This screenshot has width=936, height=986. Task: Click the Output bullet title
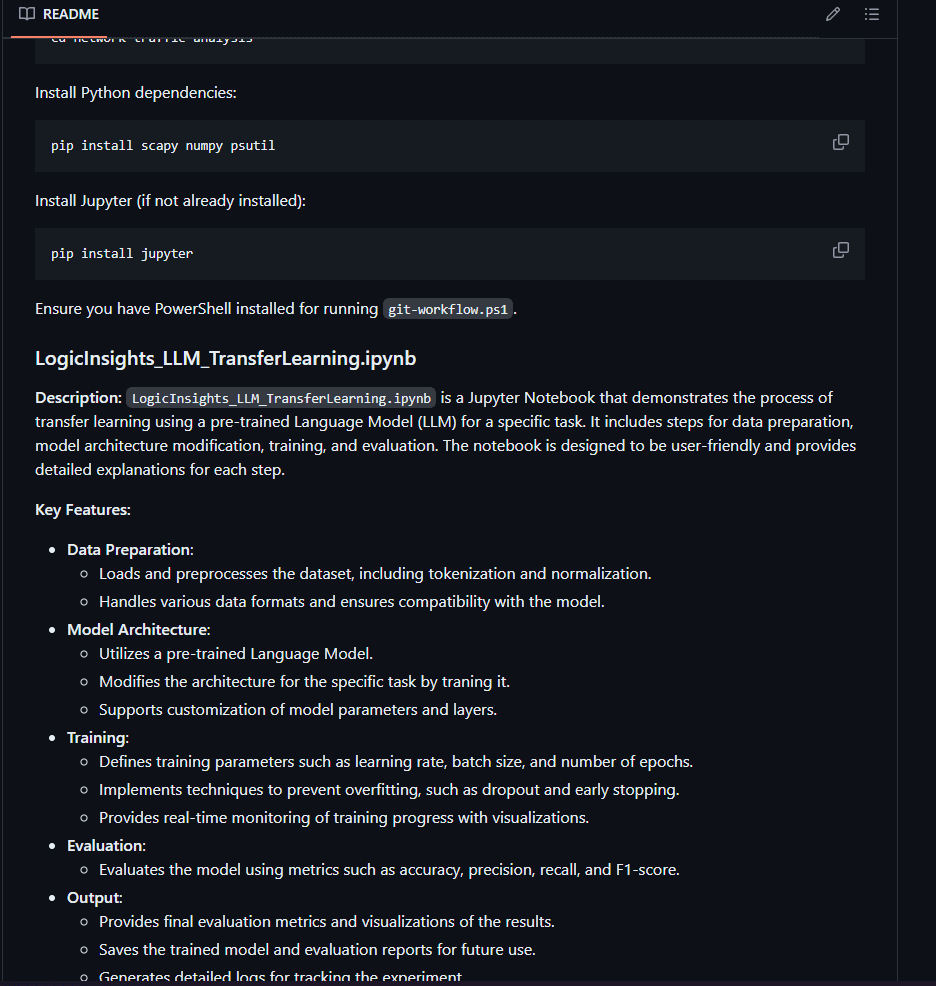pyautogui.click(x=95, y=898)
